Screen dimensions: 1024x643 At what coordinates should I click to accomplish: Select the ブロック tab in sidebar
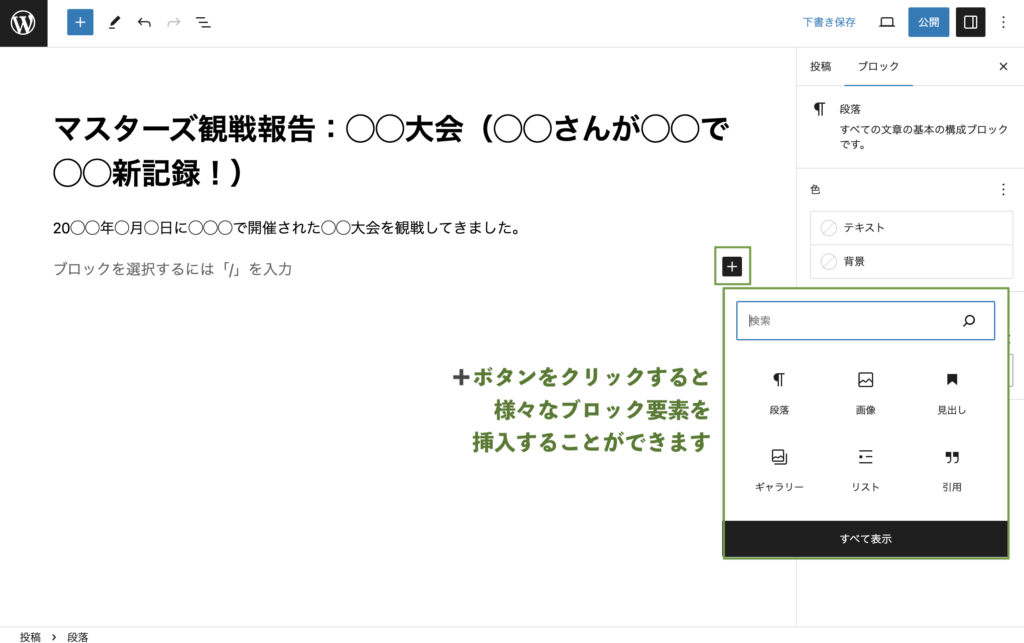pos(878,67)
